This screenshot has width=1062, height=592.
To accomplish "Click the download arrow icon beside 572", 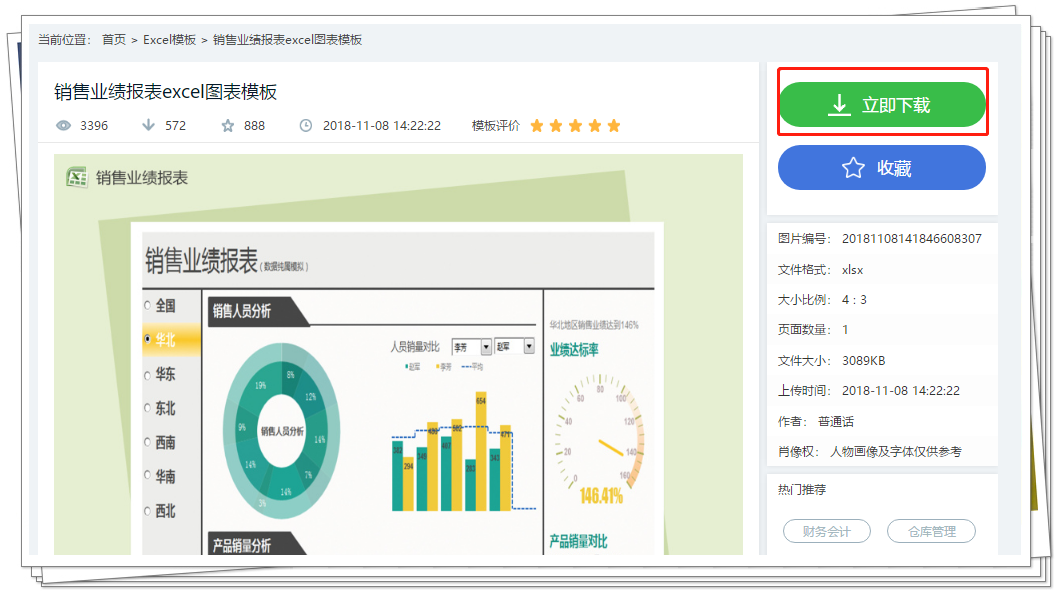I will tap(148, 124).
